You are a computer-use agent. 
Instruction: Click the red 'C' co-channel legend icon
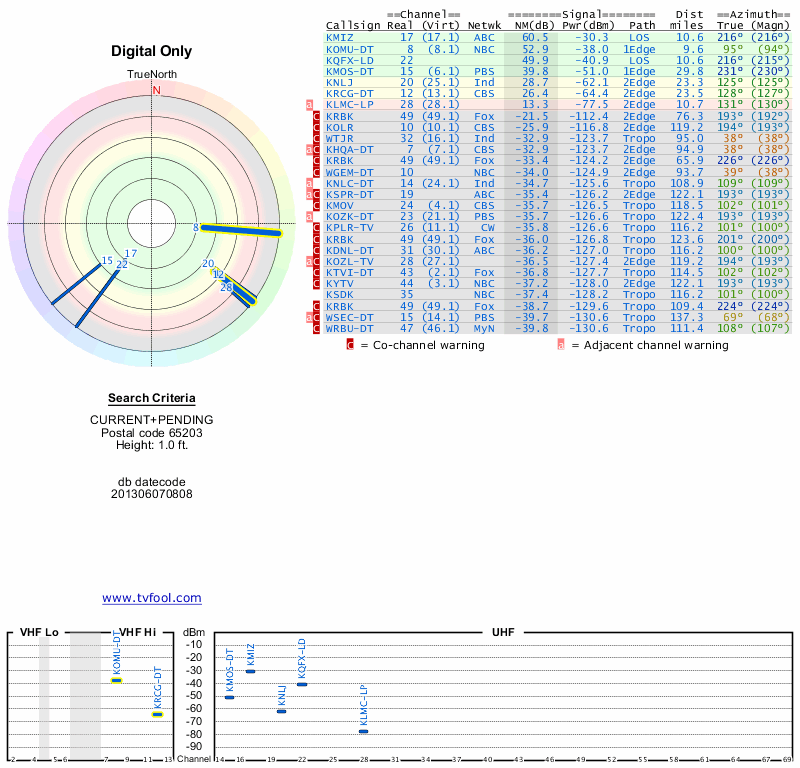tap(350, 345)
